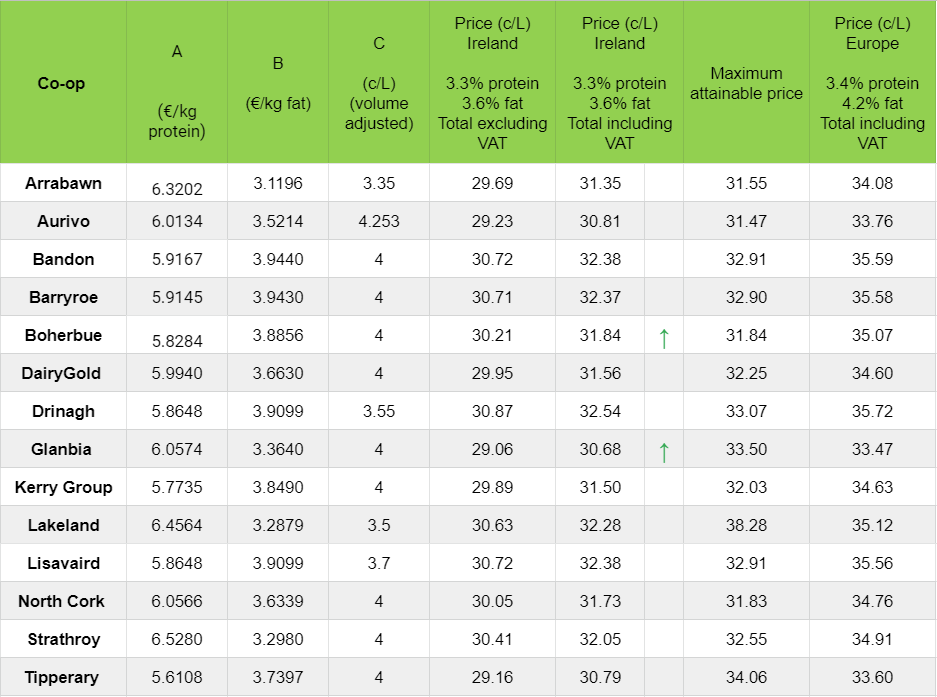Select the Barryroe co-op name cell
937x697 pixels.
click(x=63, y=297)
